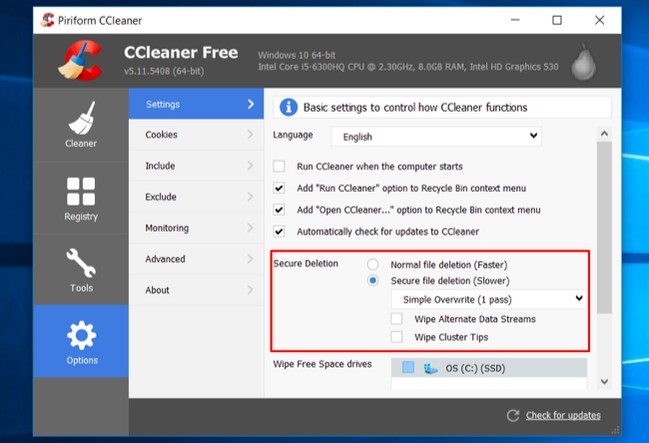The image size is (649, 443).
Task: Open the Simple Overwrite (1 pass) dropdown
Action: click(488, 299)
